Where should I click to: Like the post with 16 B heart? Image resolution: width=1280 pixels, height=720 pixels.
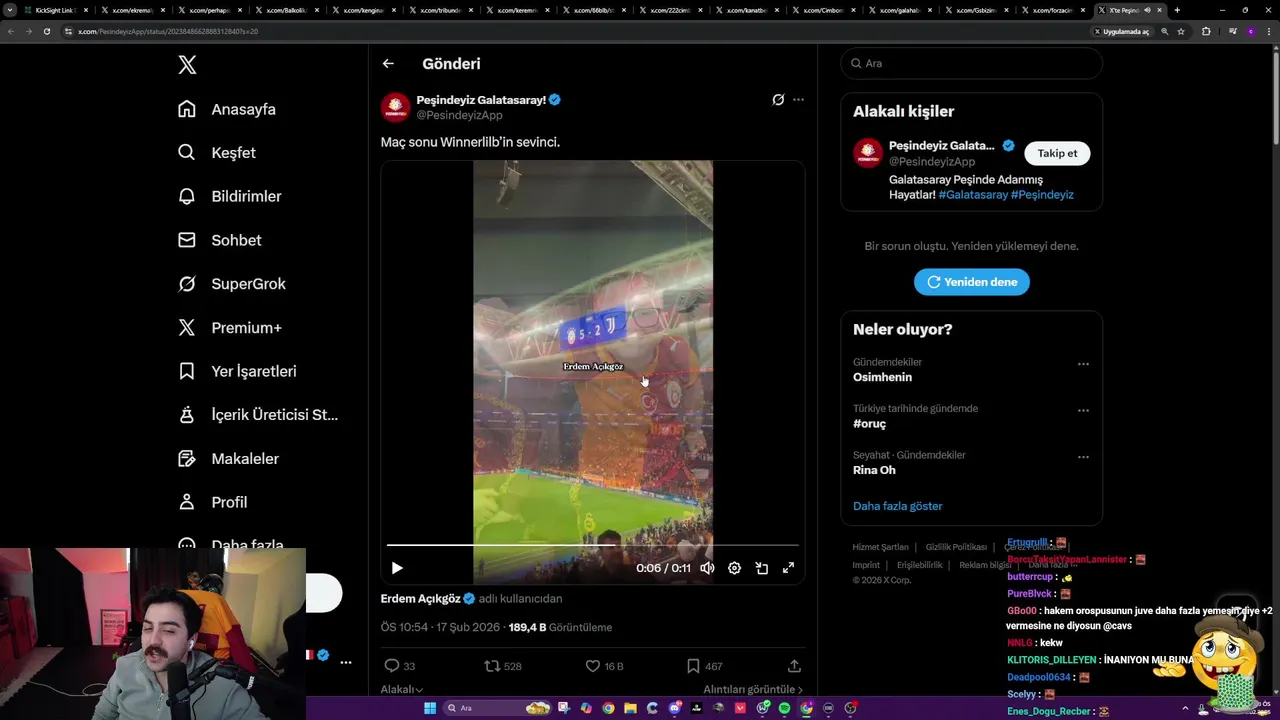[x=592, y=666]
